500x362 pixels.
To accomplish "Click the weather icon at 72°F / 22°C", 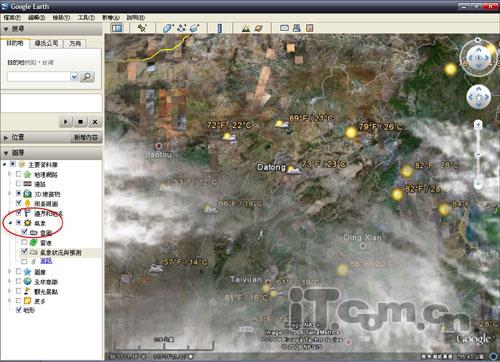I will pos(230,137).
